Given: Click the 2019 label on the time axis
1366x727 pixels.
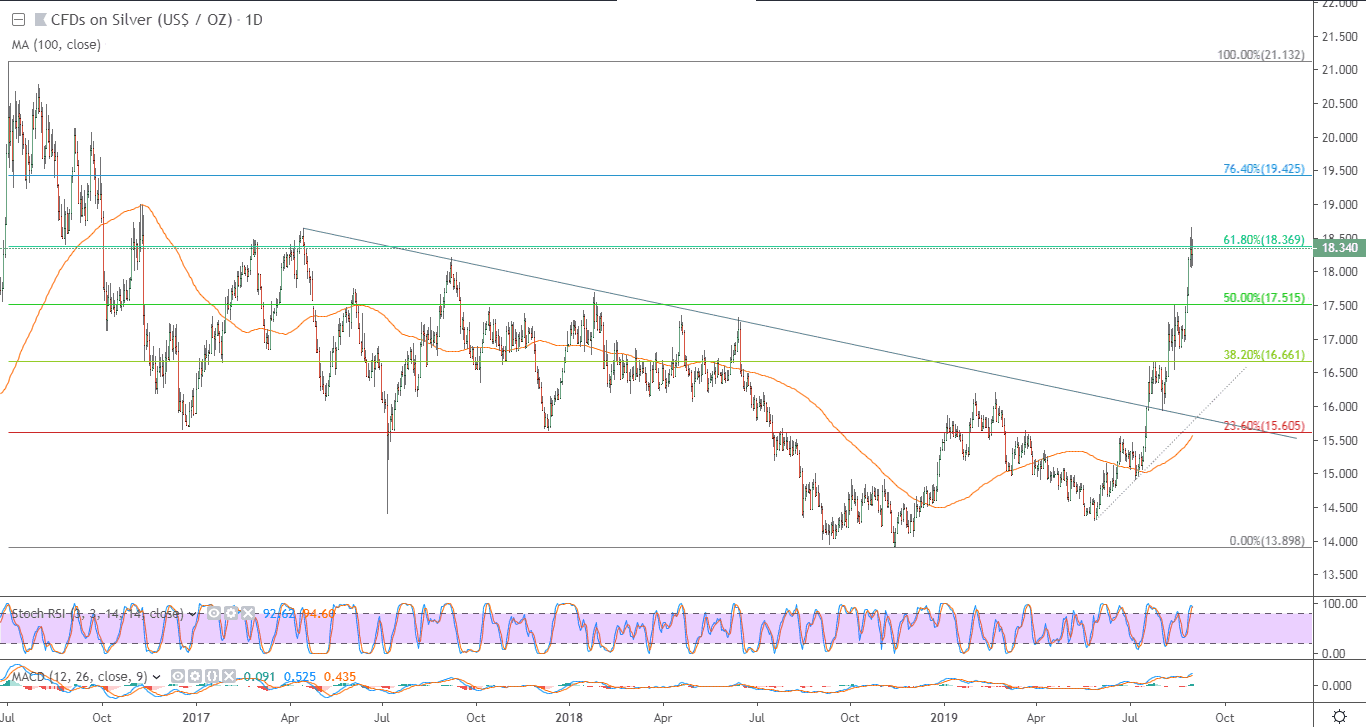Looking at the screenshot, I should [946, 717].
